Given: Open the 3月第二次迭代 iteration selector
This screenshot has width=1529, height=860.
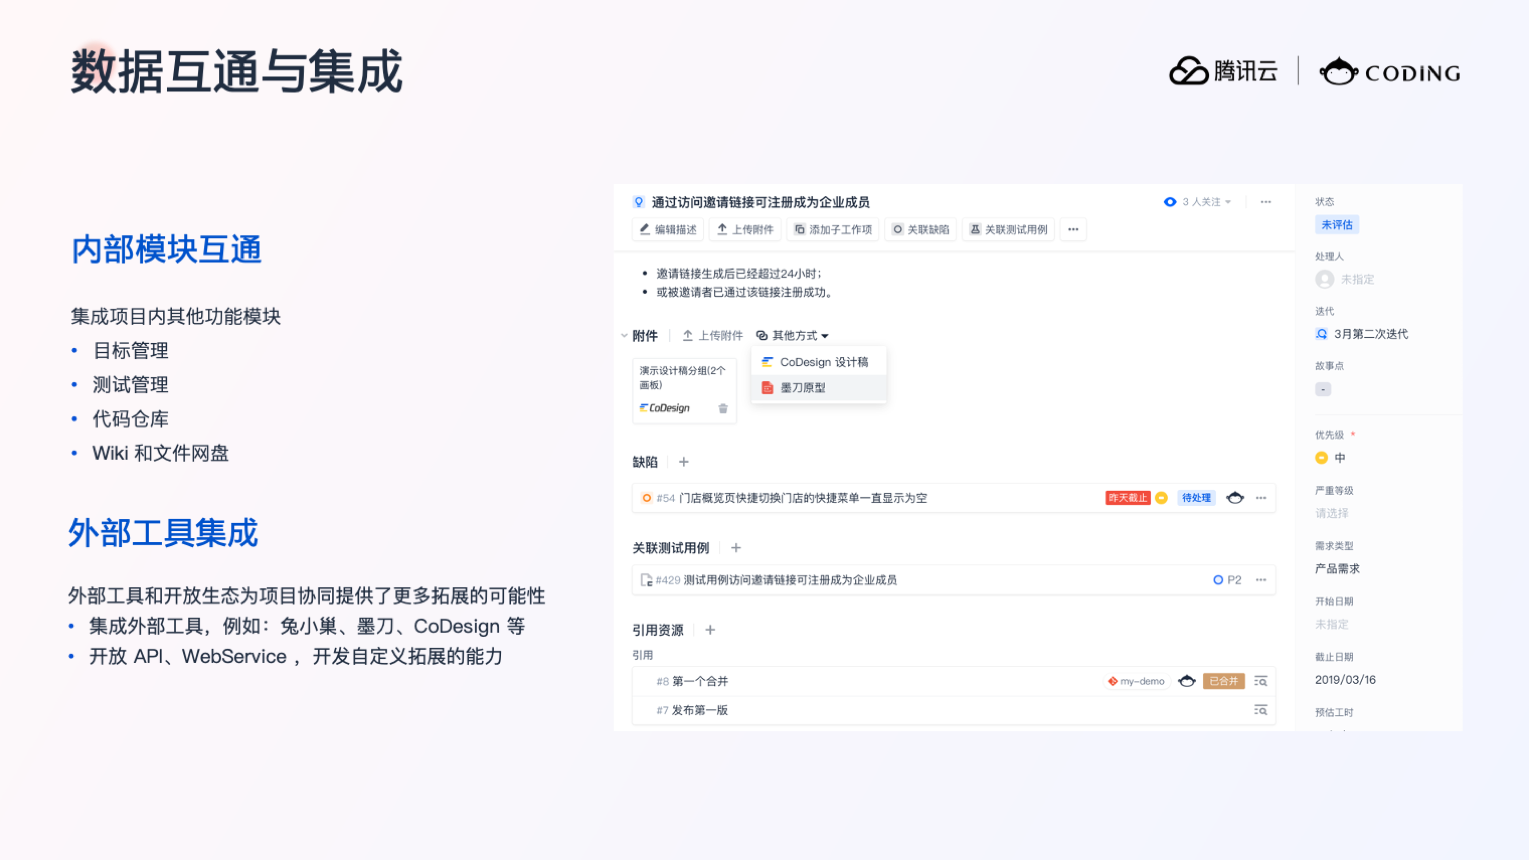Looking at the screenshot, I should coord(1362,334).
